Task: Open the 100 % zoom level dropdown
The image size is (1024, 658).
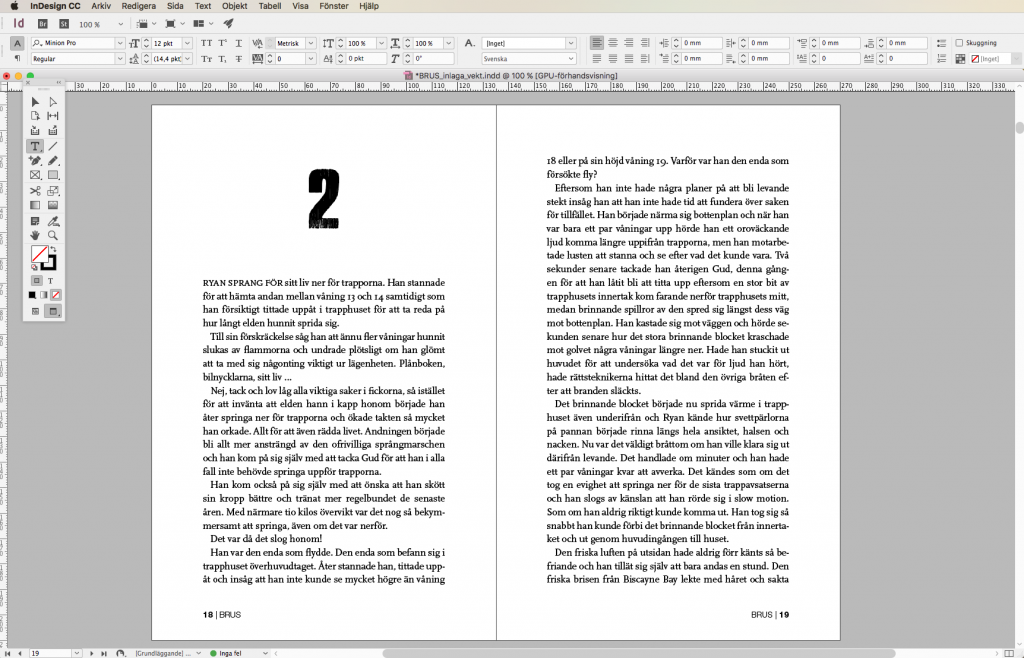Action: (x=120, y=24)
